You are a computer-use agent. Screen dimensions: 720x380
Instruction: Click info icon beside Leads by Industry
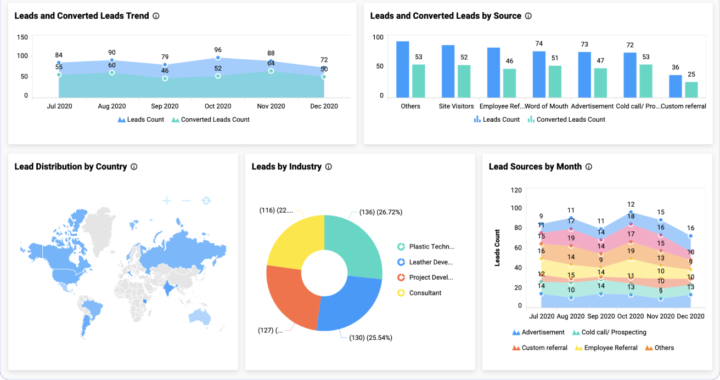click(x=329, y=167)
